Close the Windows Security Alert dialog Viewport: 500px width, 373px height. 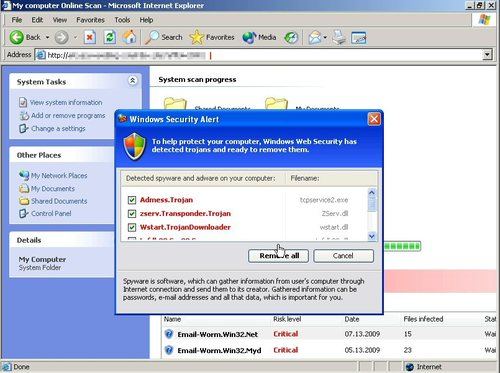click(x=374, y=119)
